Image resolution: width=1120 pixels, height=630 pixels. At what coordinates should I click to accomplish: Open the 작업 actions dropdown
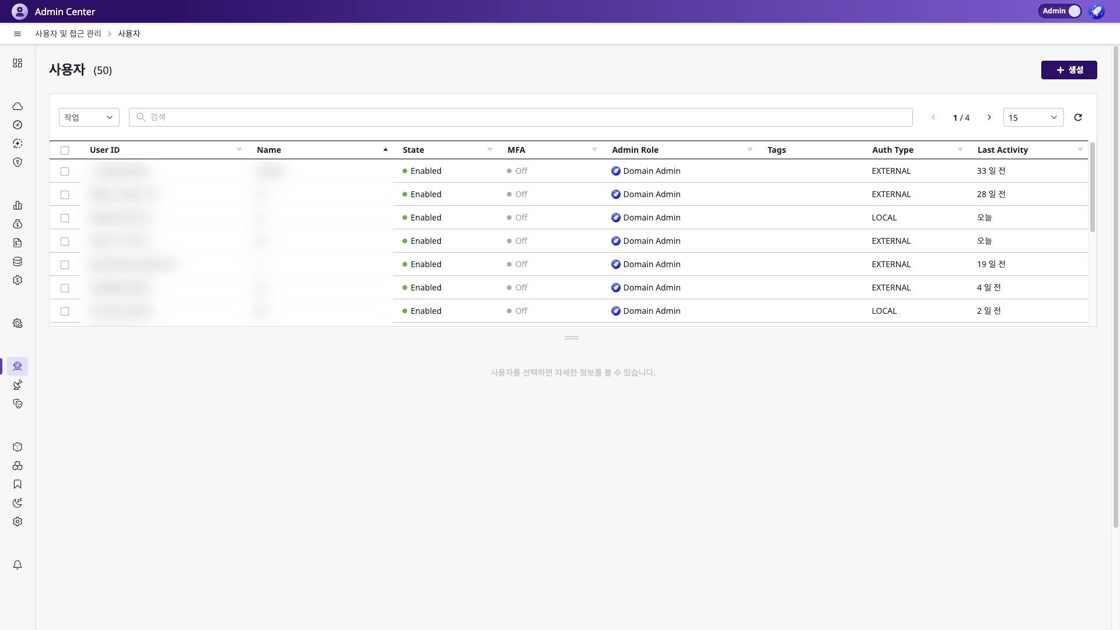[x=89, y=117]
